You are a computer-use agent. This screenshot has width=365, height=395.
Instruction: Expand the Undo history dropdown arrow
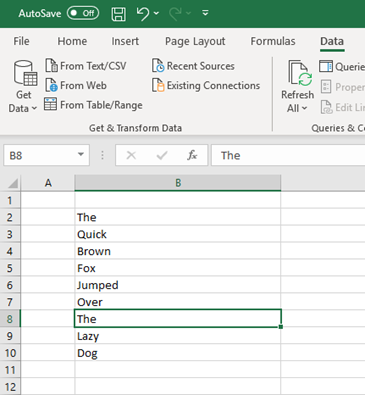[x=156, y=13]
